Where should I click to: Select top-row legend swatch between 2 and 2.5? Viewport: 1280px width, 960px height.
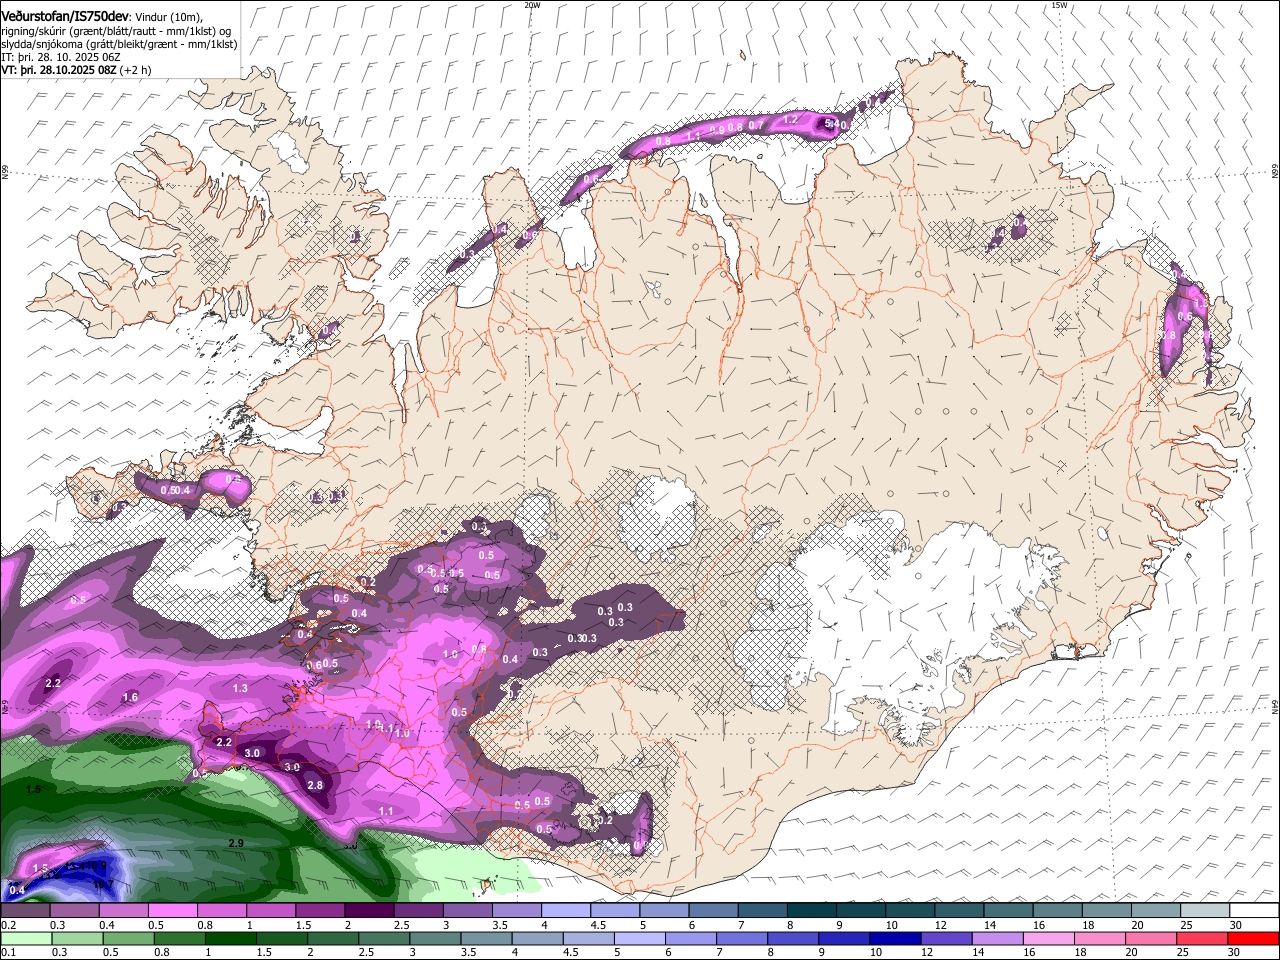(x=369, y=911)
